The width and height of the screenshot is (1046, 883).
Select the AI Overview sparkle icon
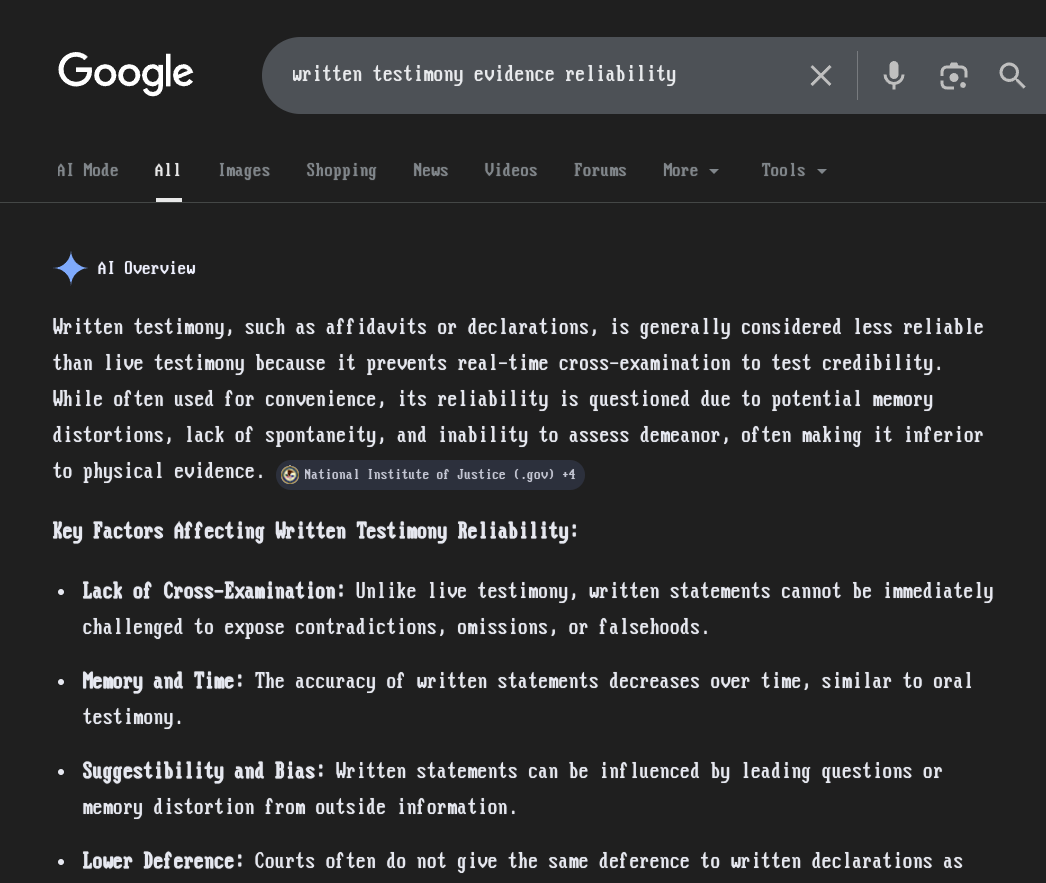[x=71, y=268]
